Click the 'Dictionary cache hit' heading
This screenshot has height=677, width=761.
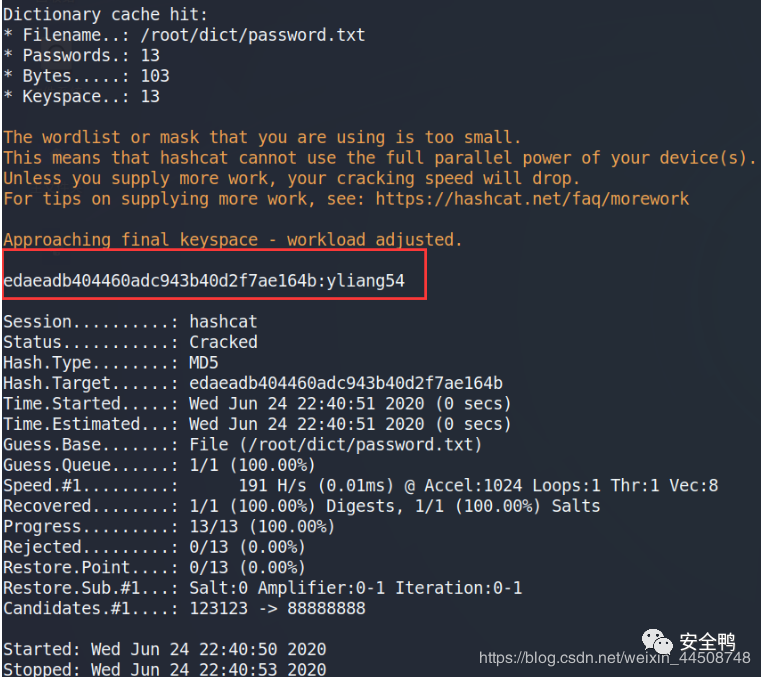(105, 14)
